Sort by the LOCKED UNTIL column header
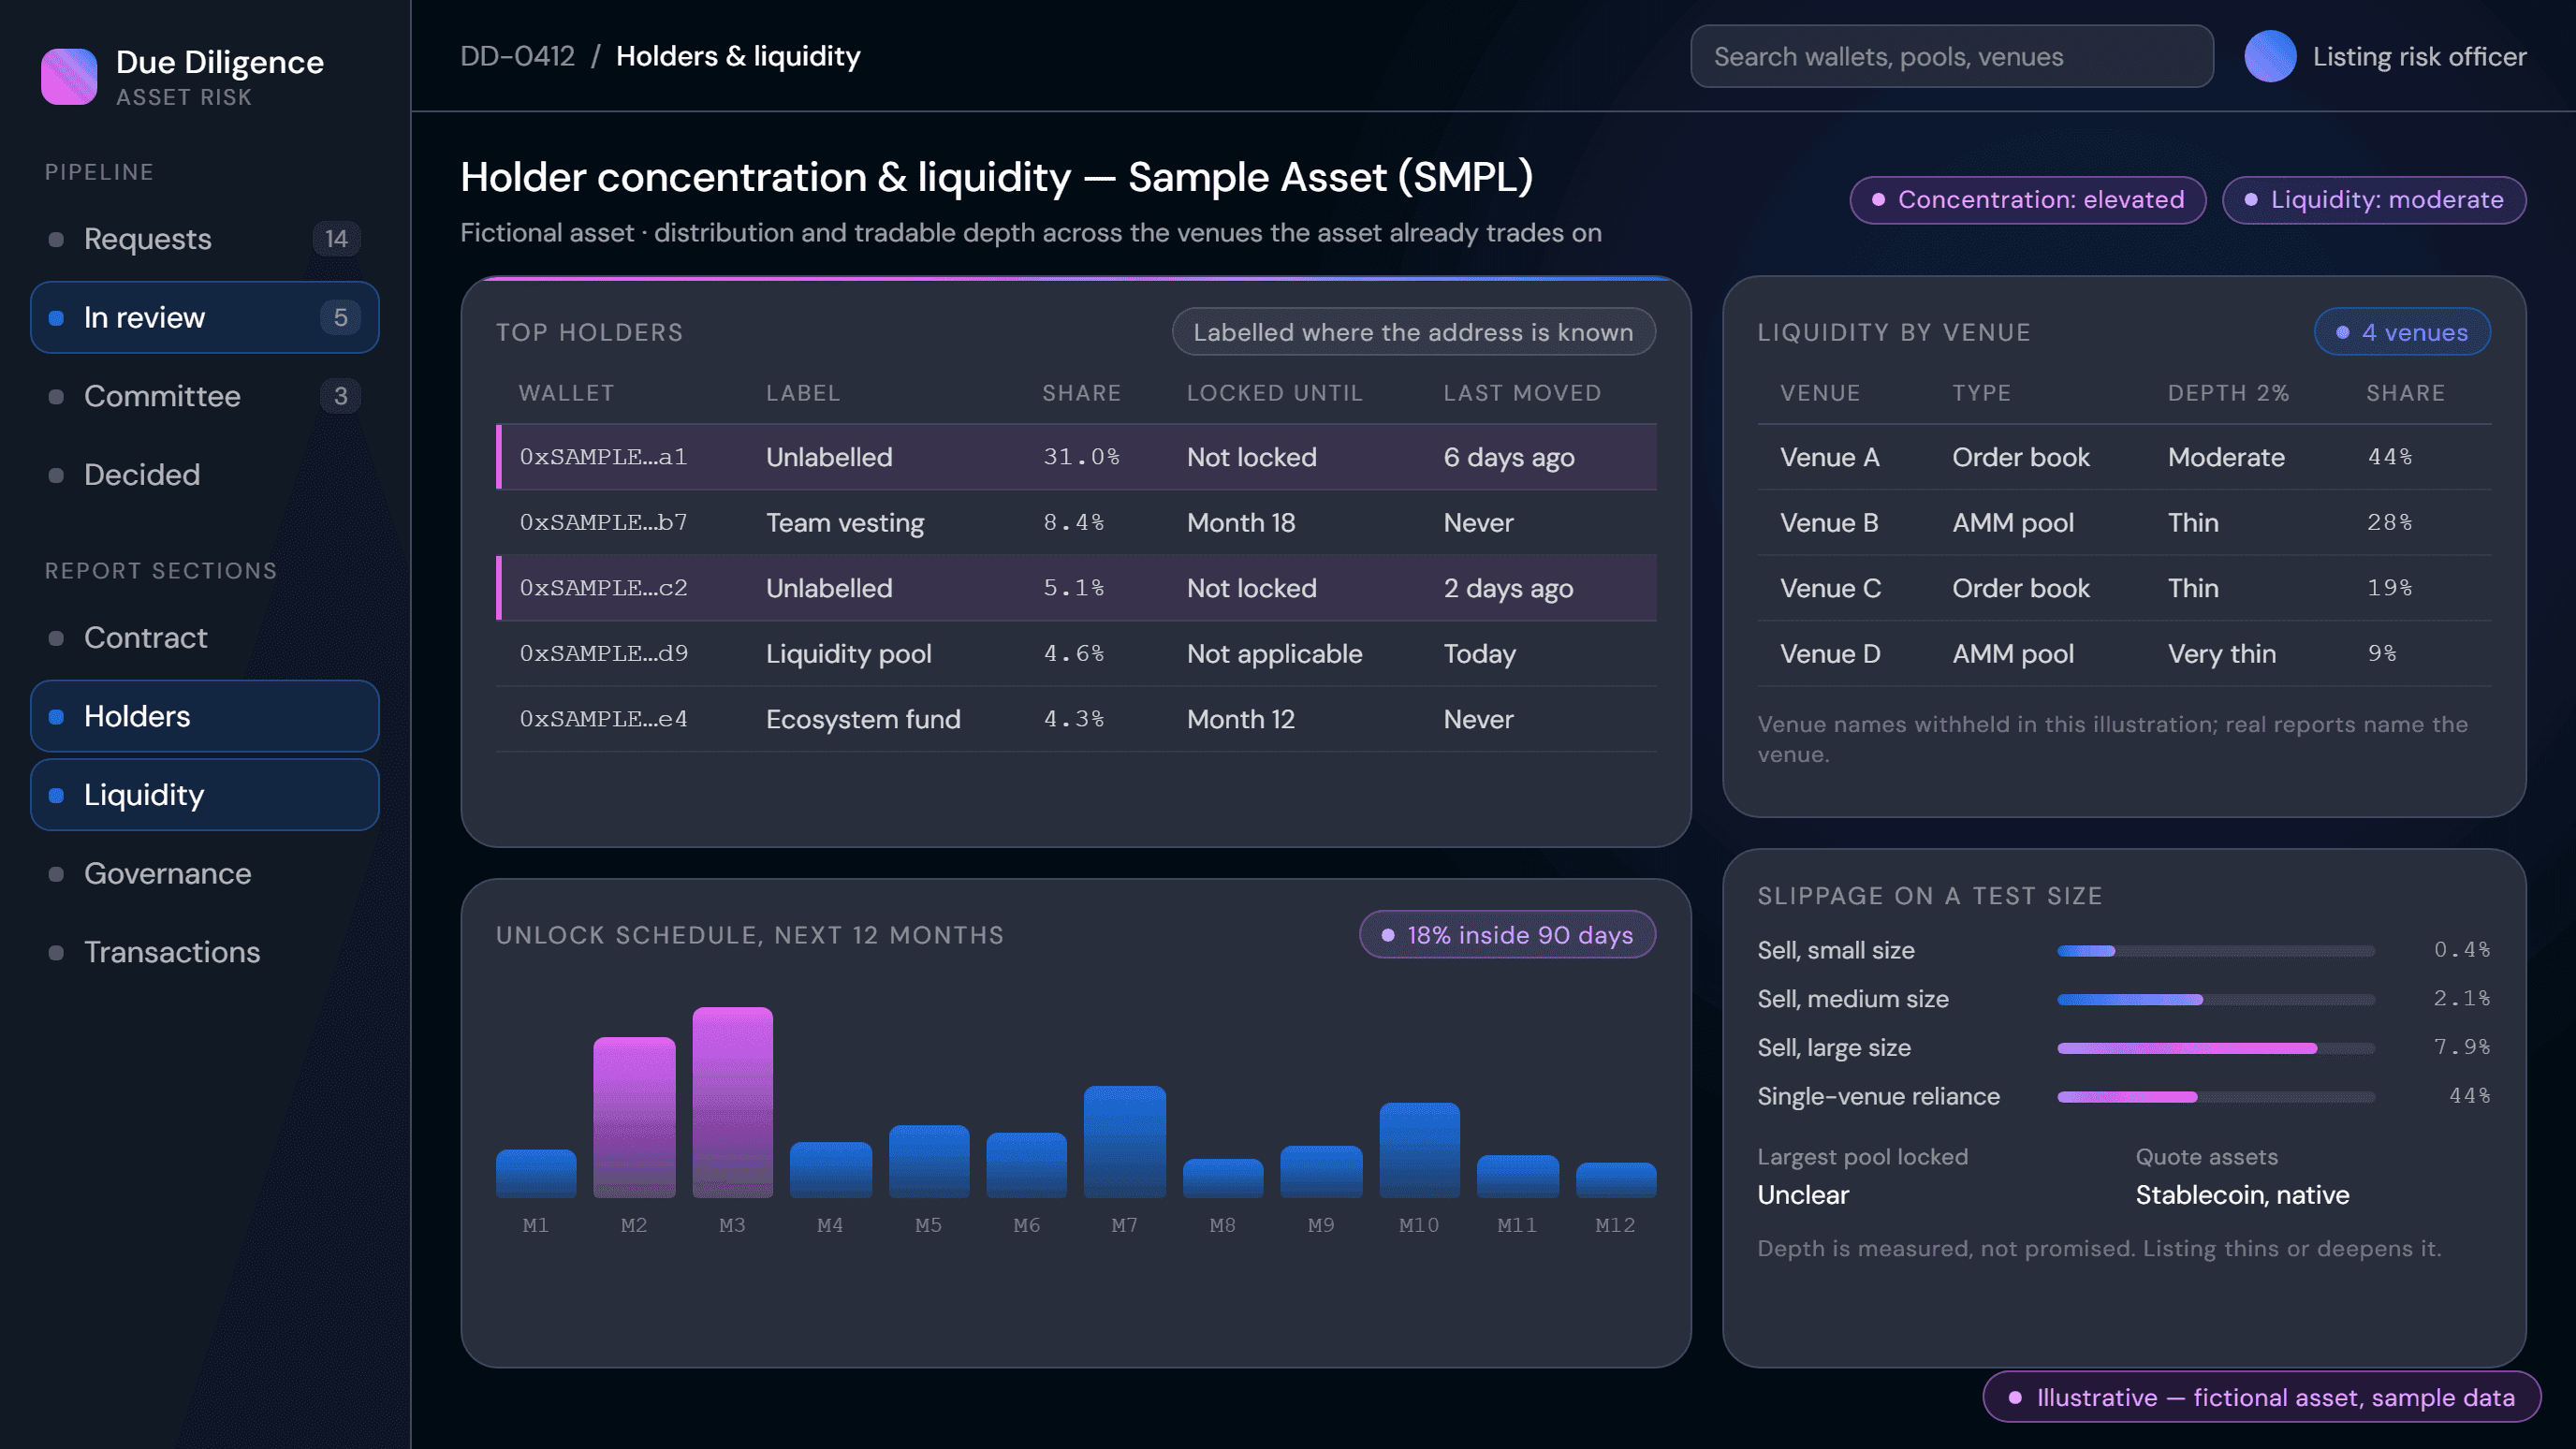The height and width of the screenshot is (1449, 2576). click(1275, 393)
